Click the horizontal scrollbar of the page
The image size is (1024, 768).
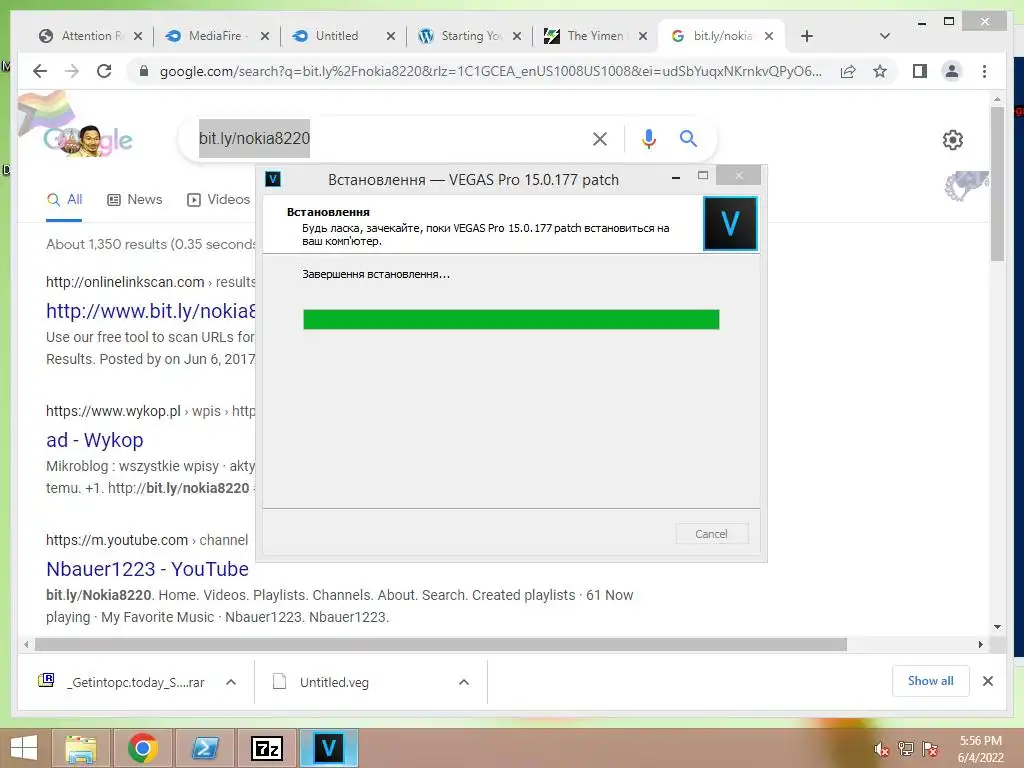coord(441,645)
